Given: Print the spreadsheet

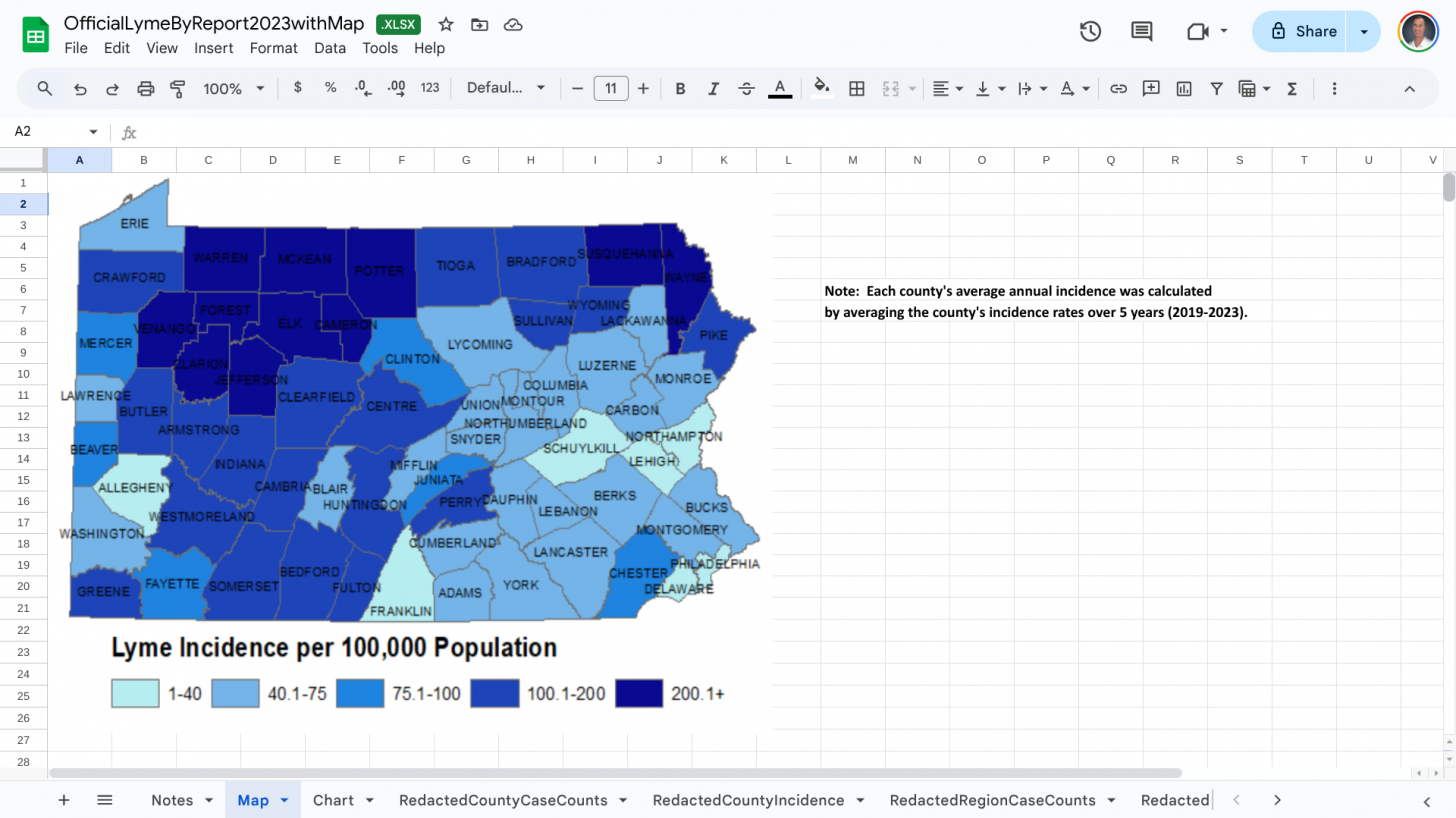Looking at the screenshot, I should point(146,88).
